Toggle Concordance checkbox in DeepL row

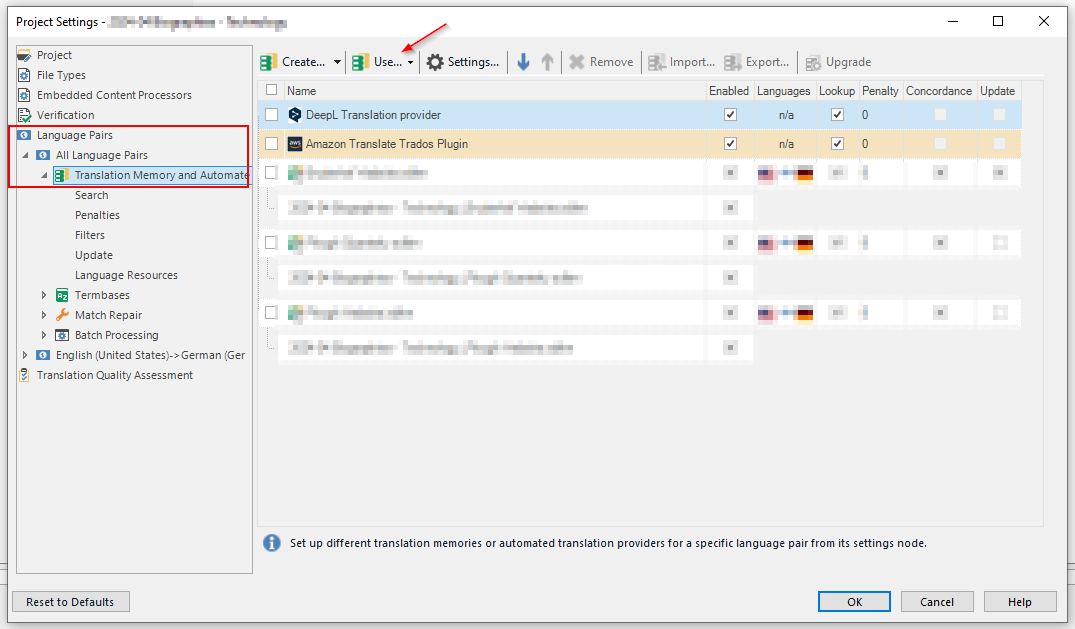[940, 115]
